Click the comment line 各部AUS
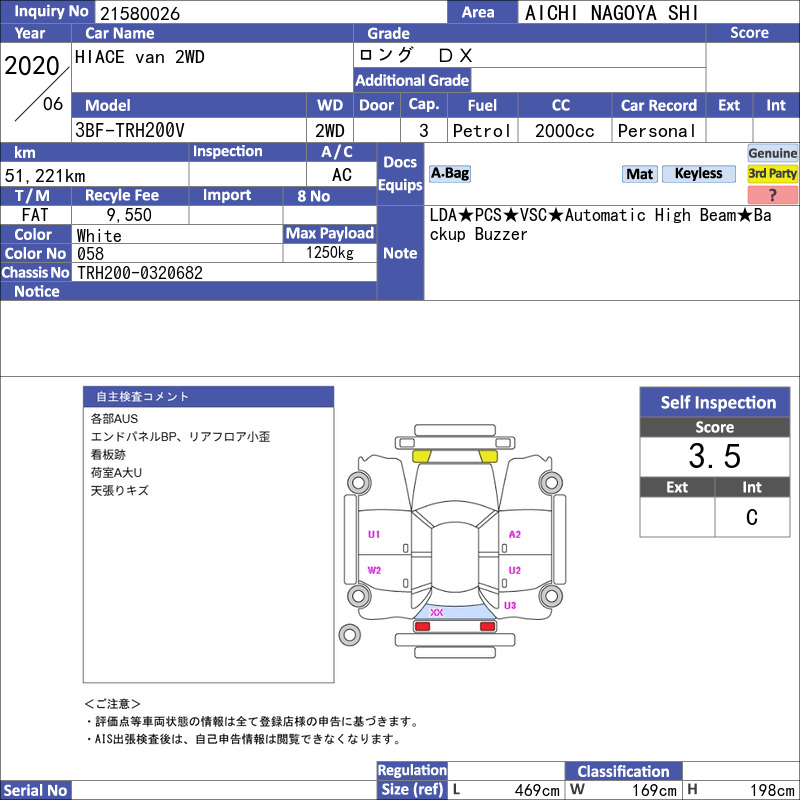Image resolution: width=800 pixels, height=800 pixels. [x=114, y=419]
